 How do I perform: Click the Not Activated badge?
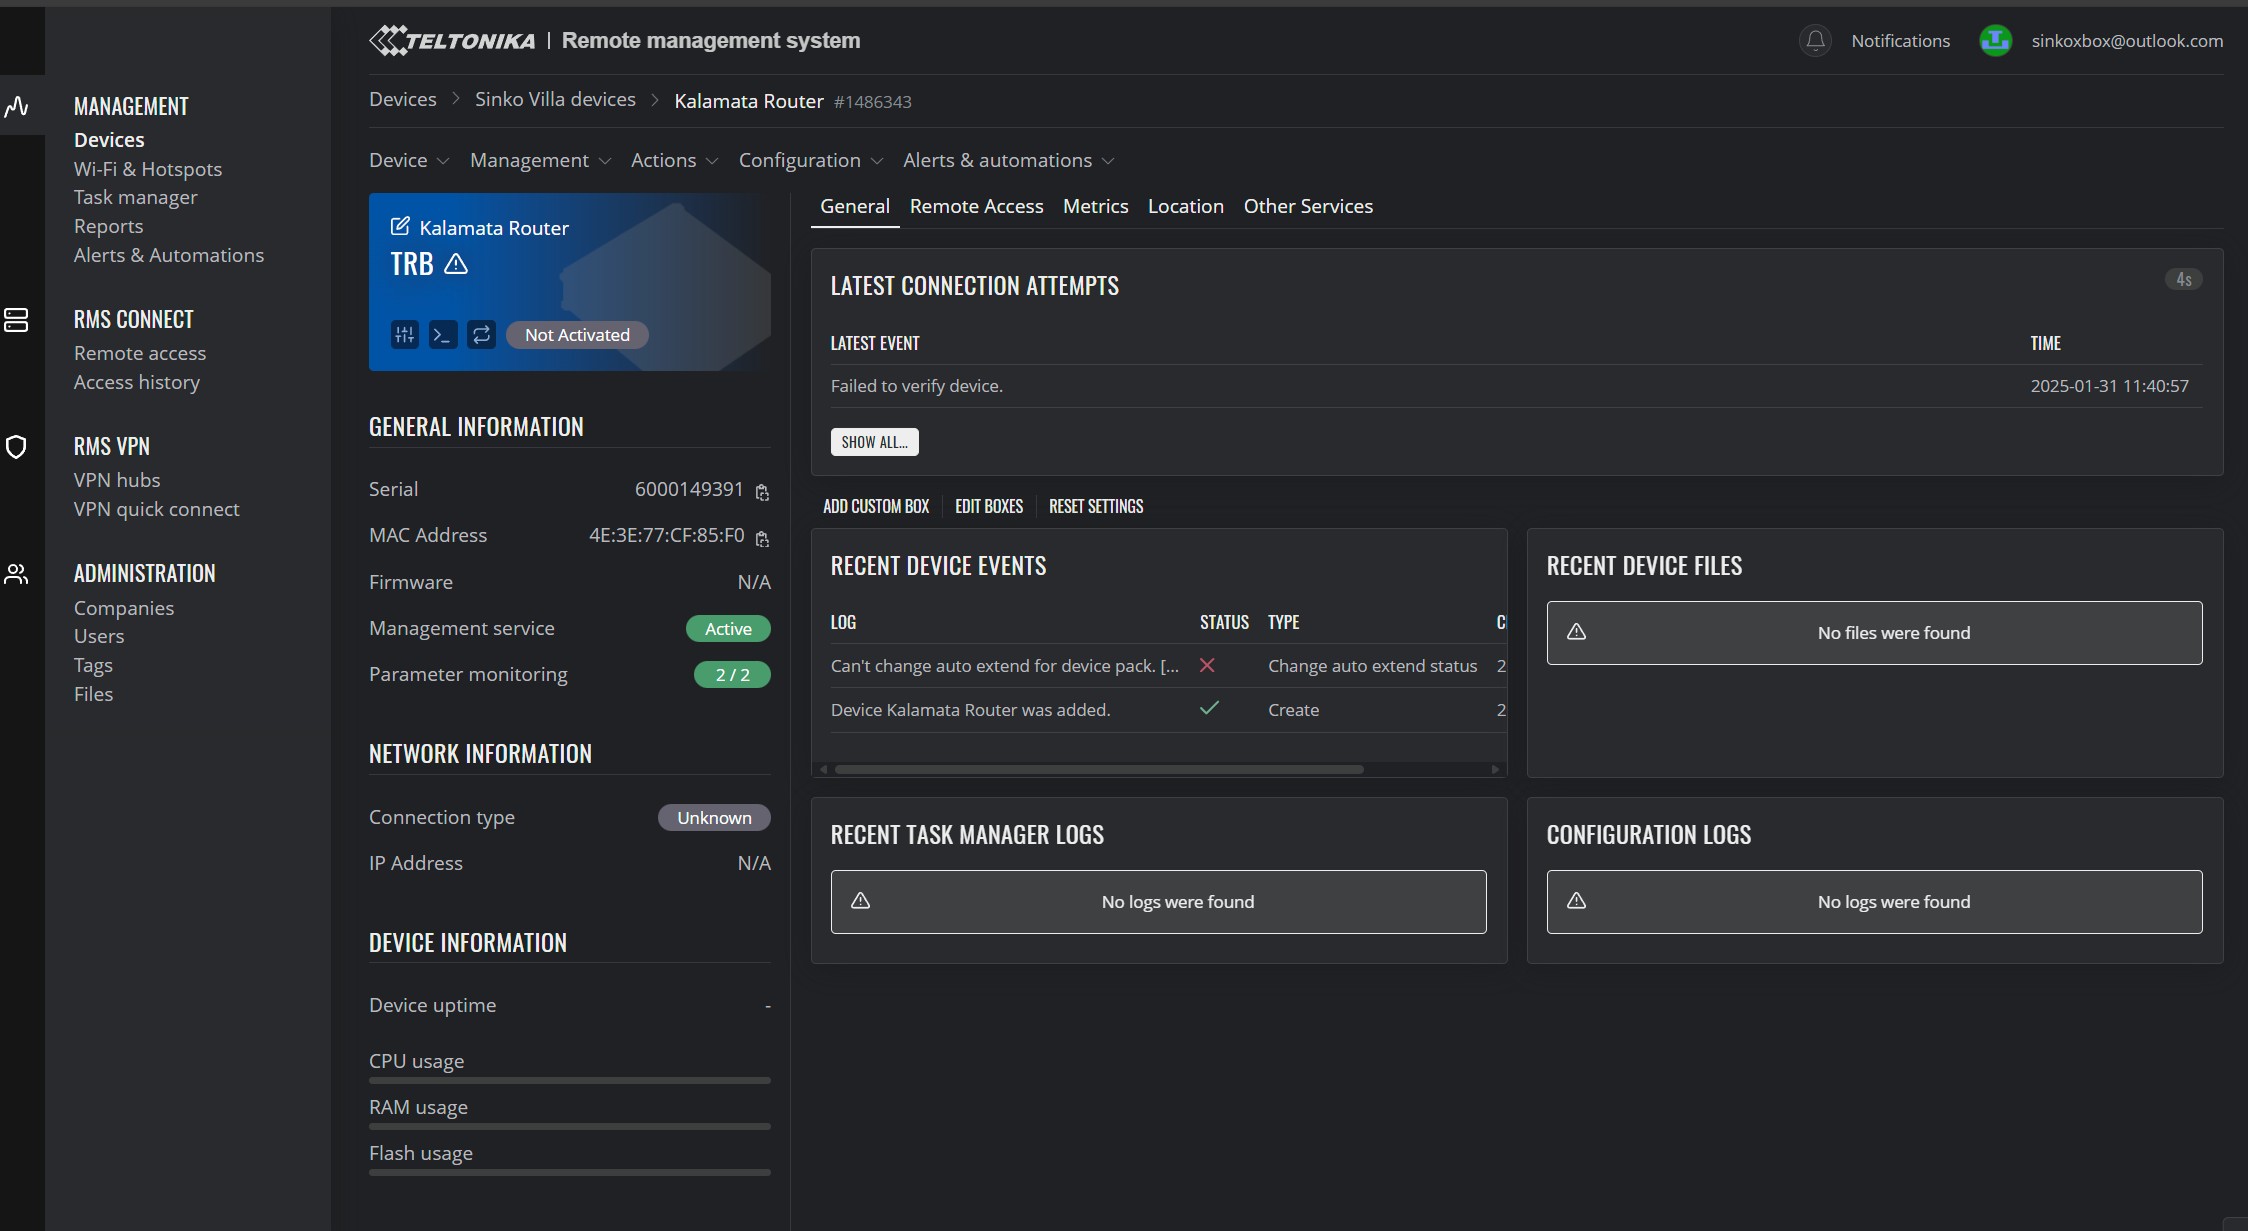pos(577,335)
